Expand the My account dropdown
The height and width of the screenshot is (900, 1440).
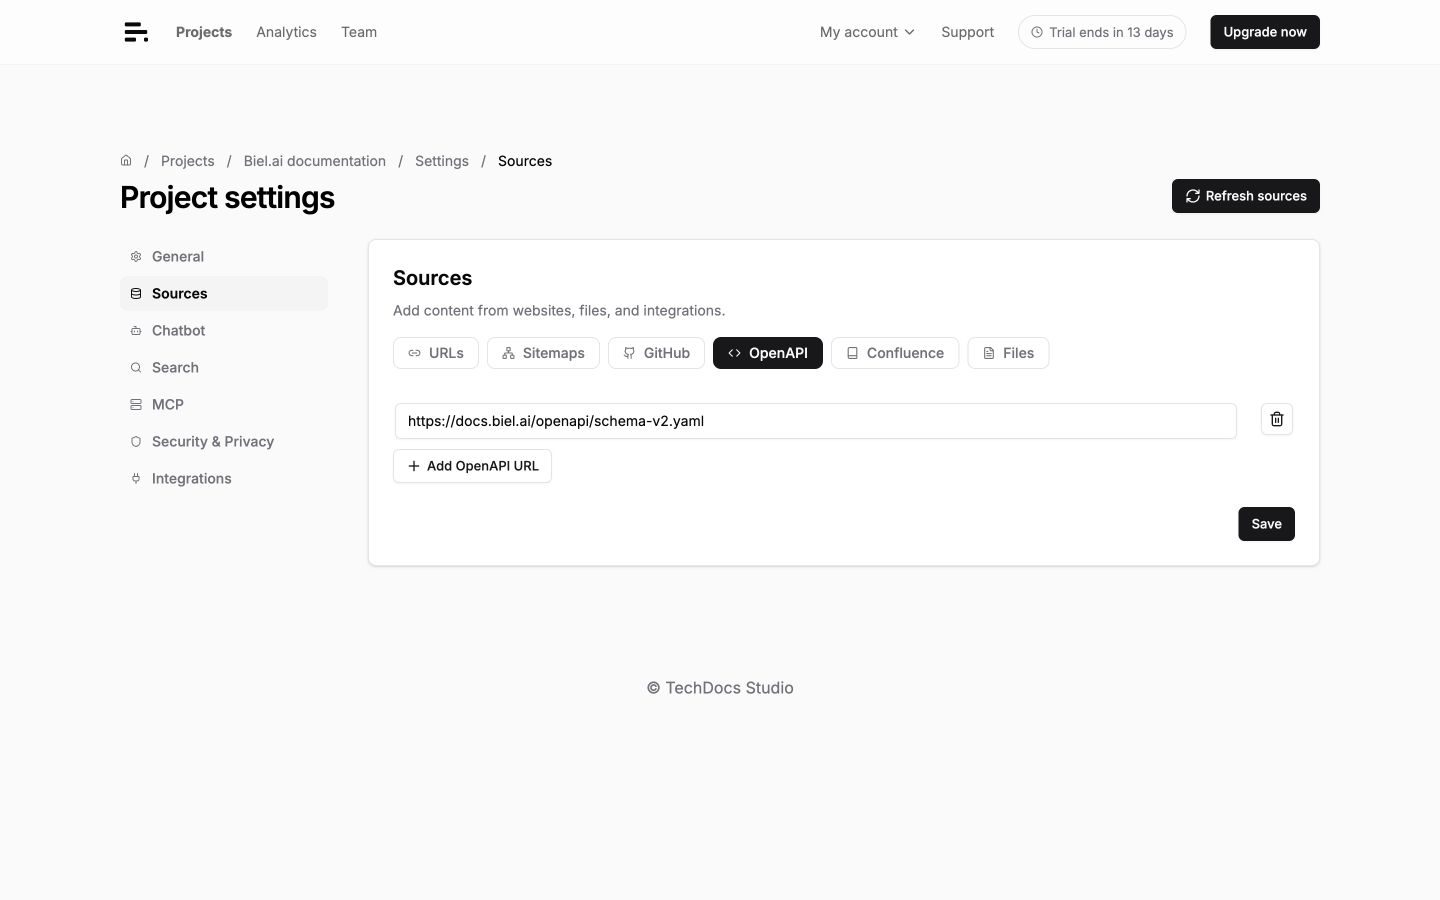tap(867, 32)
